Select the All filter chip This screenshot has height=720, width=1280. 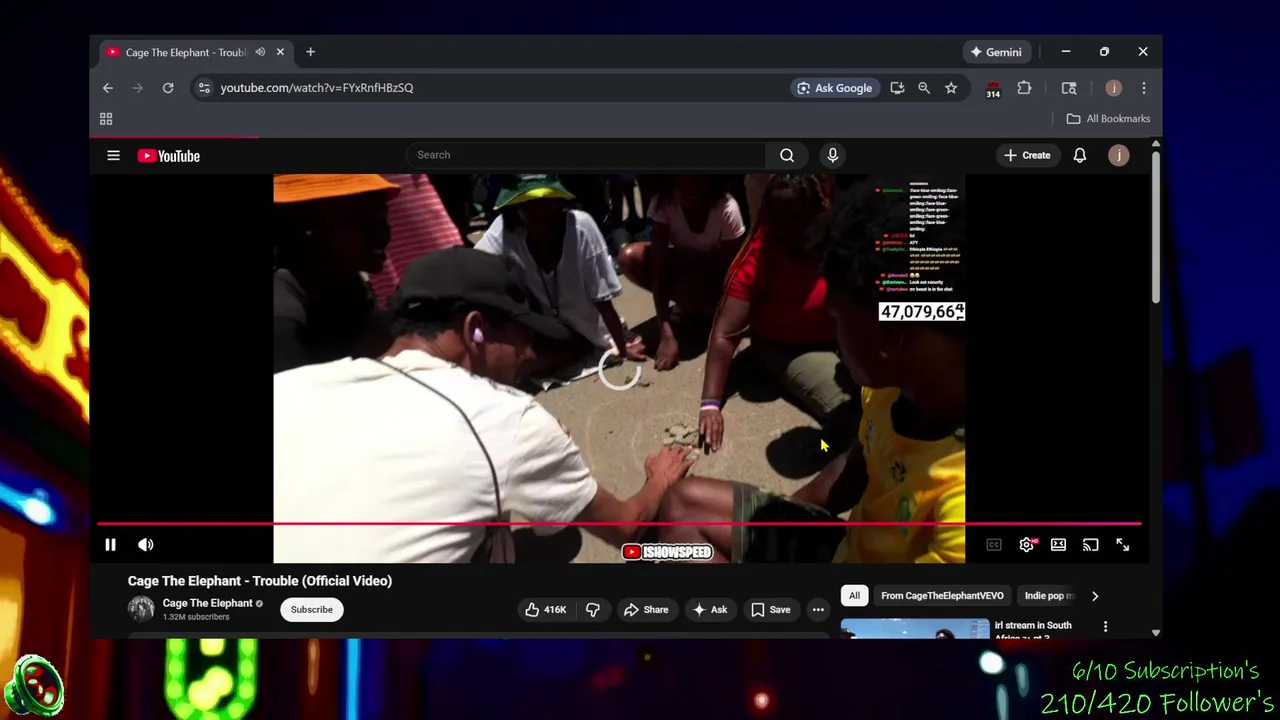point(854,596)
